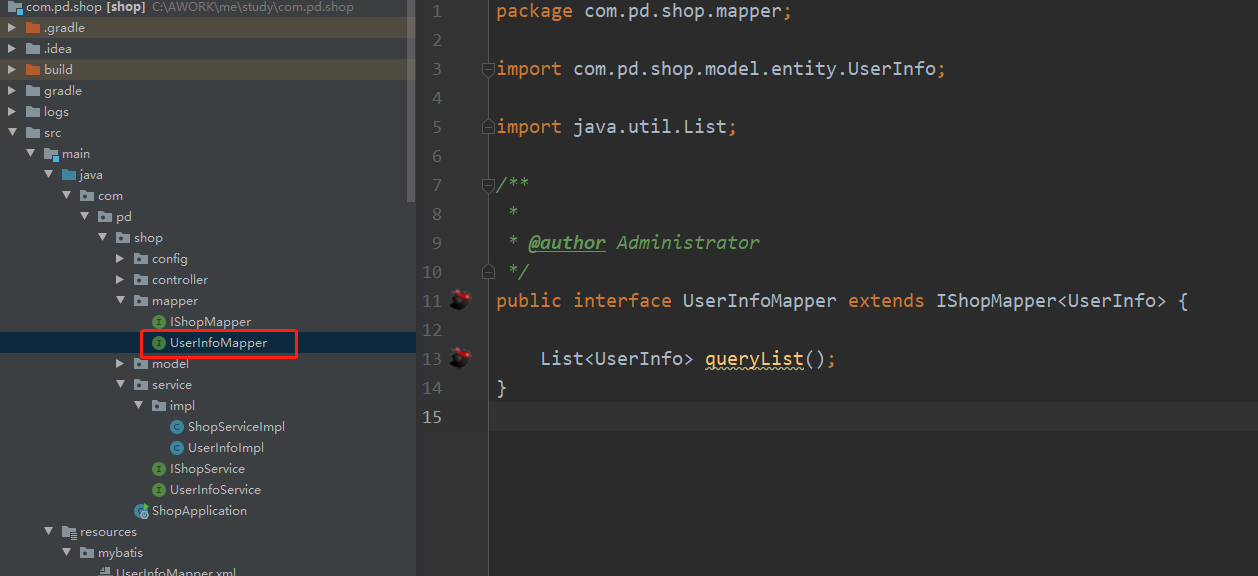Click the src folder icon
Image resolution: width=1258 pixels, height=576 pixels.
(x=33, y=133)
